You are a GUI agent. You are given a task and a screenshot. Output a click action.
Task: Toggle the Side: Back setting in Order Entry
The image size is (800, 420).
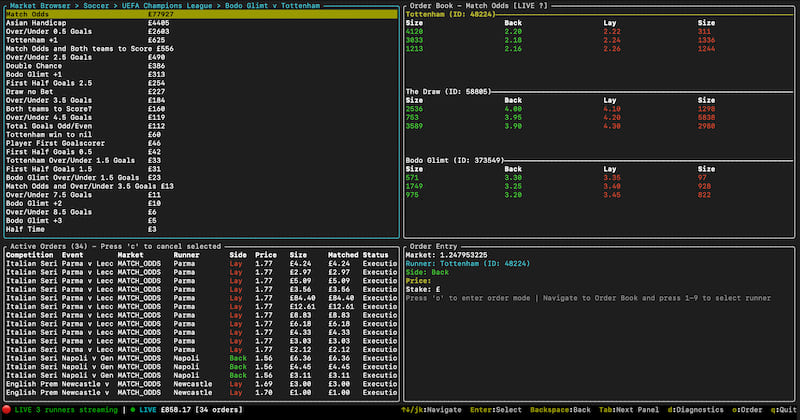click(427, 272)
